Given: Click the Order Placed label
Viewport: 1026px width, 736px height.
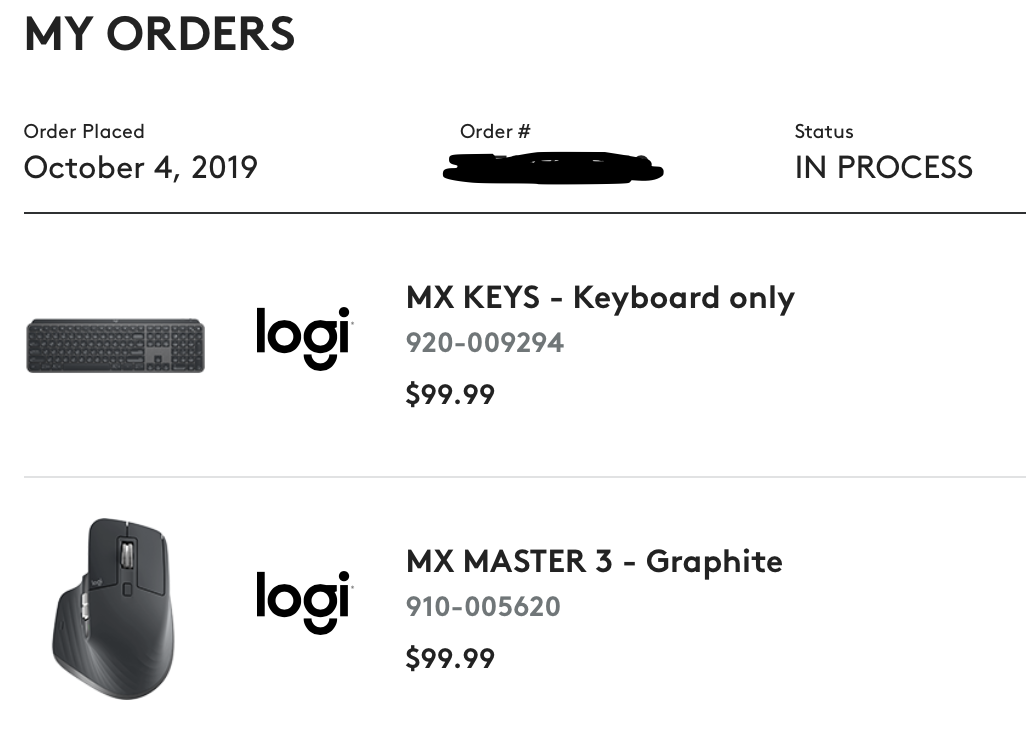Looking at the screenshot, I should (84, 131).
